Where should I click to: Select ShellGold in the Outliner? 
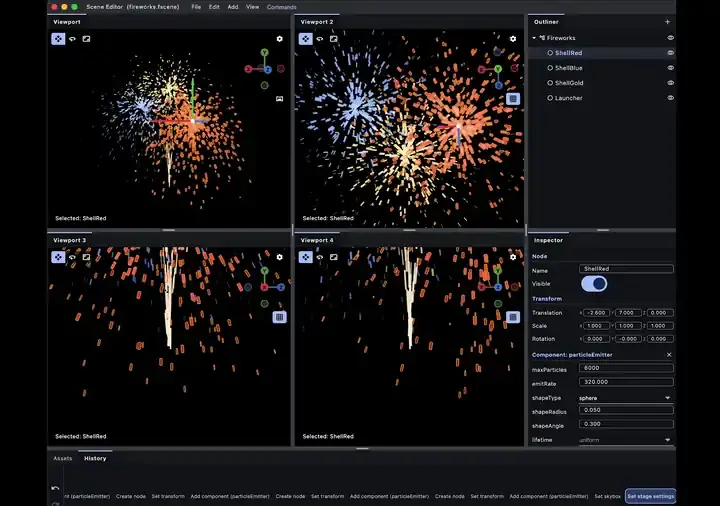click(569, 83)
